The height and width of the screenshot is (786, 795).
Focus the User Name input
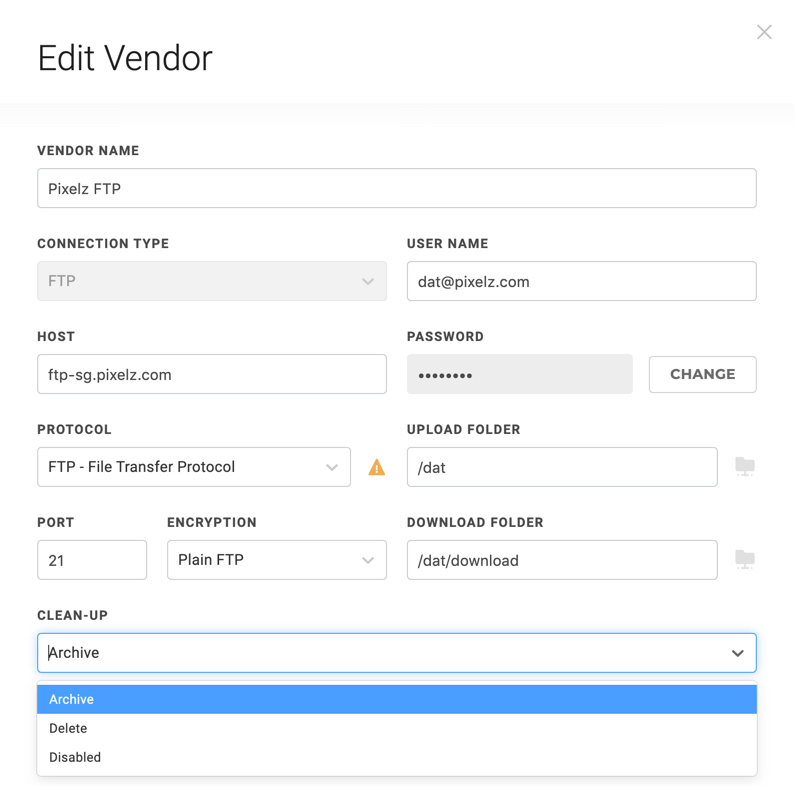(581, 281)
